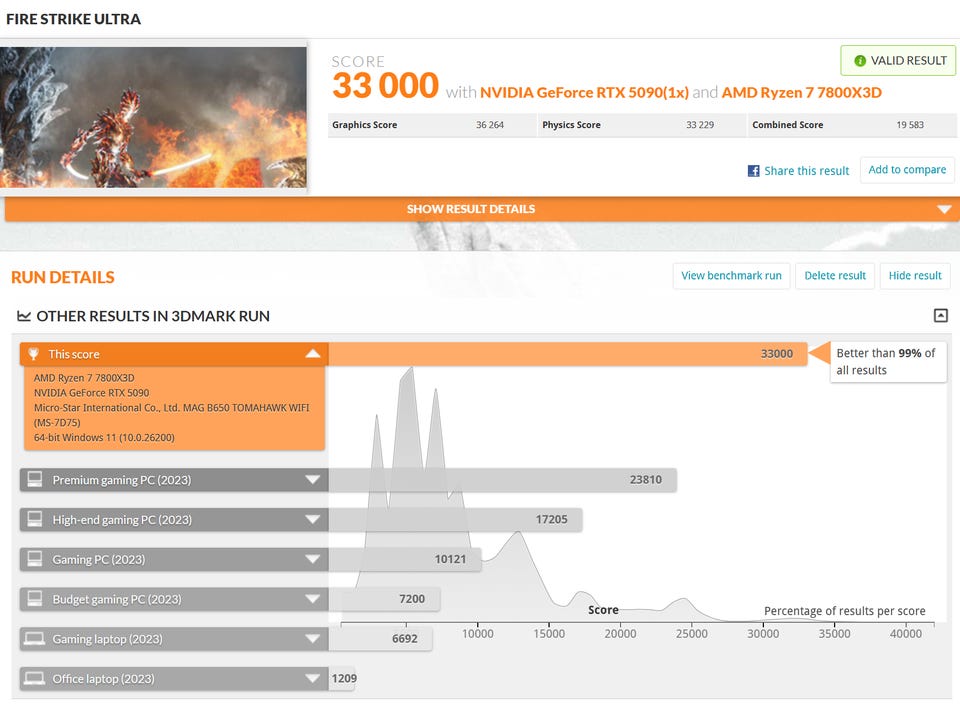Viewport: 960px width, 704px height.
Task: Click laptop icon beside Office laptop (2023)
Action: point(34,678)
